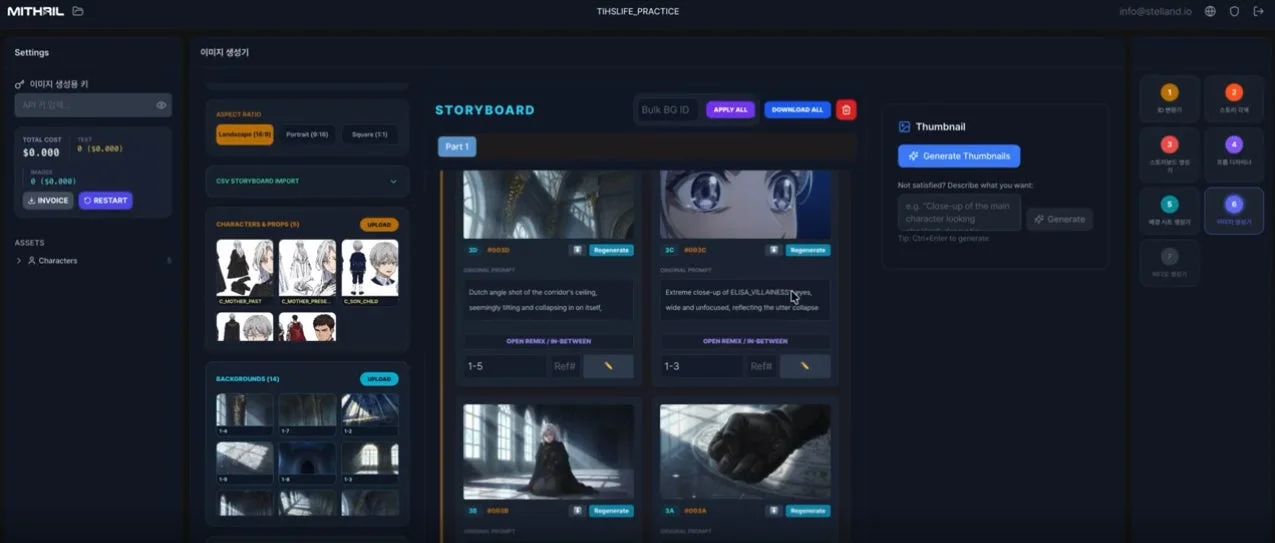Click the thumbnail description text field
The width and height of the screenshot is (1275, 543).
point(959,212)
